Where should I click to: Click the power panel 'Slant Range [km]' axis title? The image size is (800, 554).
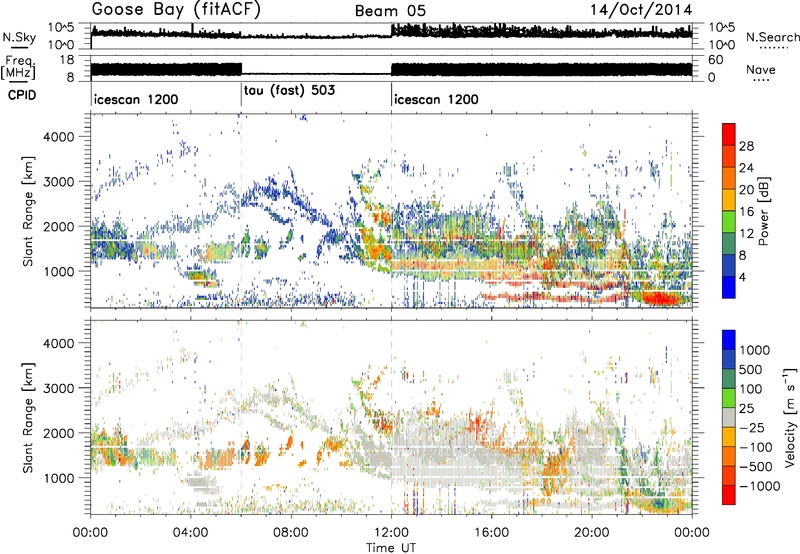29,211
